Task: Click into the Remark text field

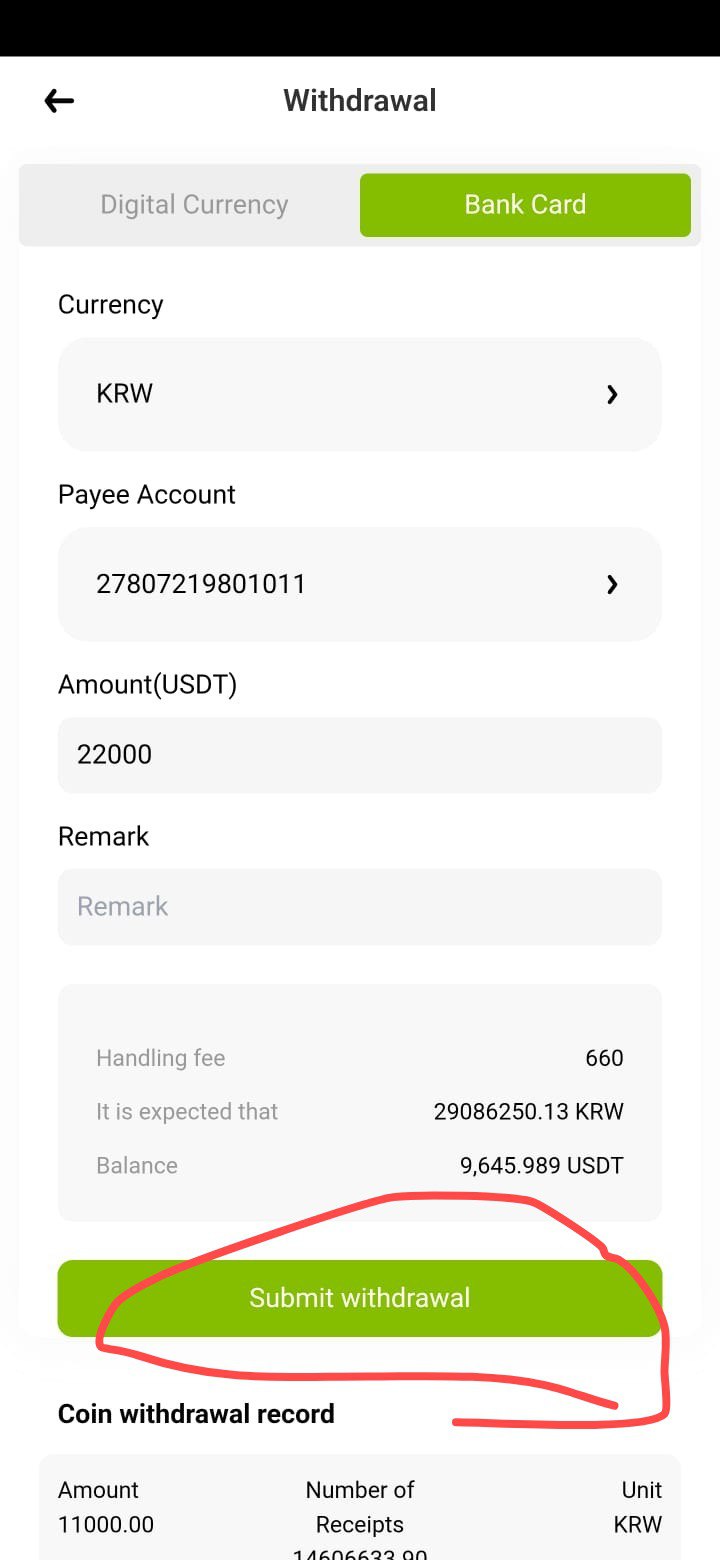Action: tap(360, 907)
